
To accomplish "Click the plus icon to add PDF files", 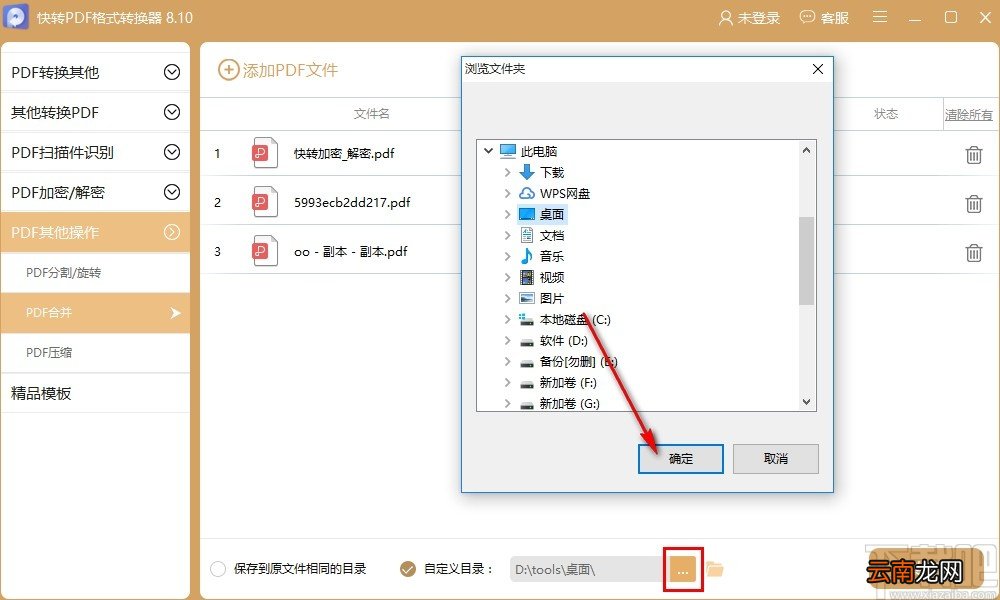I will 228,70.
